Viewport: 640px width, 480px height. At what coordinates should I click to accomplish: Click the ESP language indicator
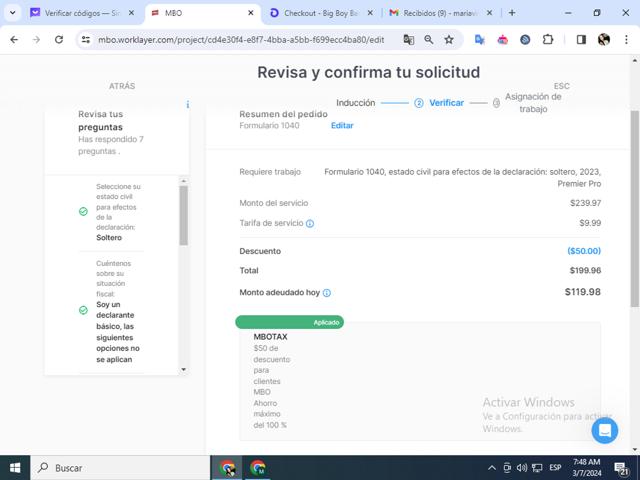[555, 468]
